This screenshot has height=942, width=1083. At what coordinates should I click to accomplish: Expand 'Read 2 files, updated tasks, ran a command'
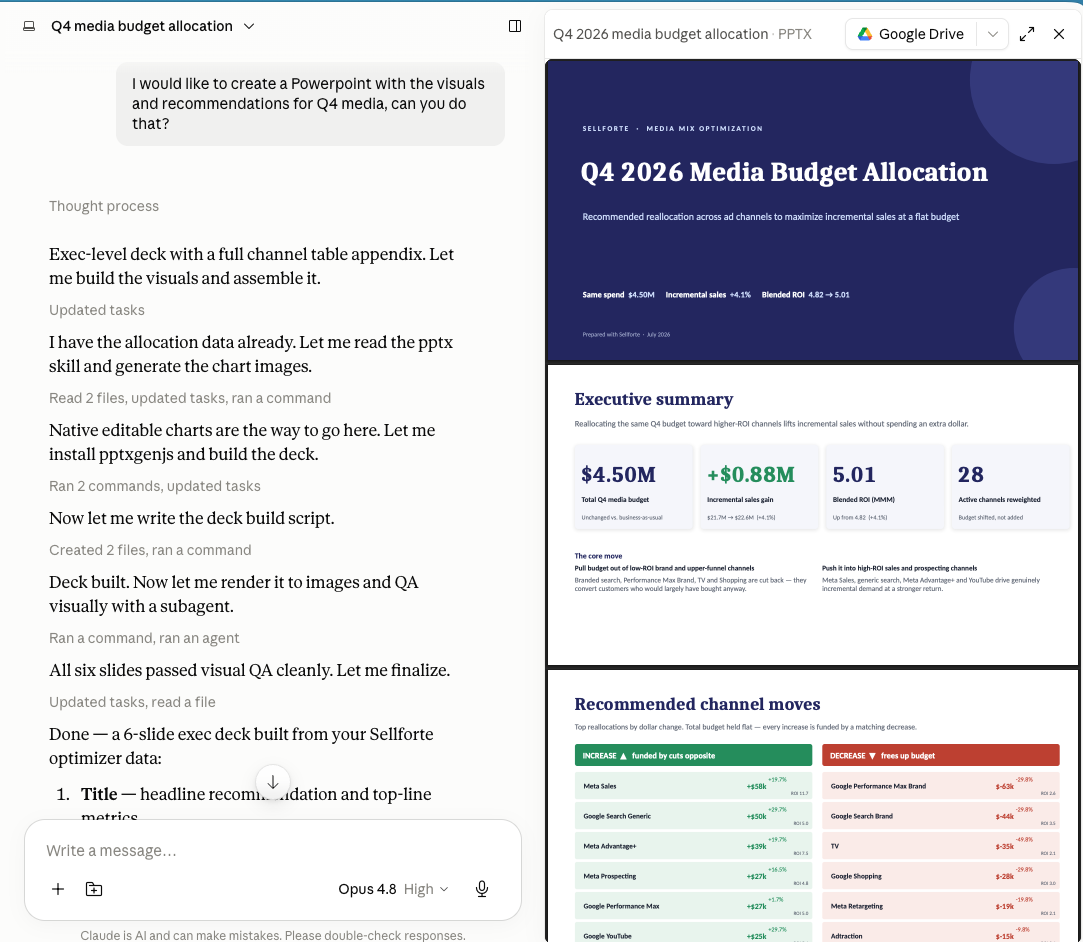[x=190, y=398]
